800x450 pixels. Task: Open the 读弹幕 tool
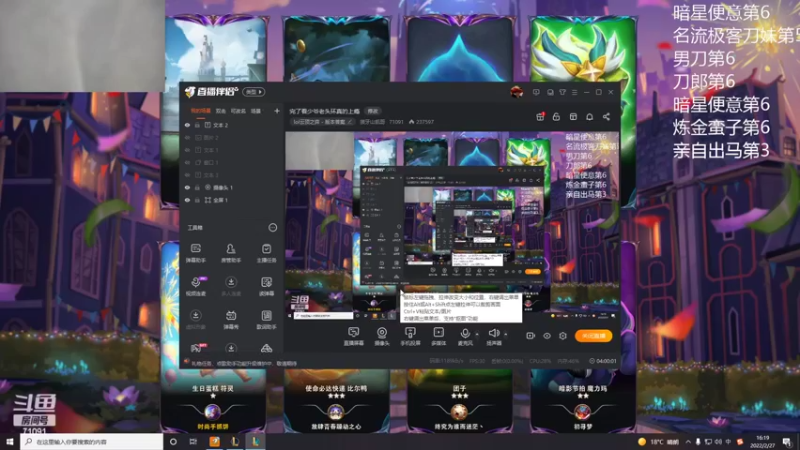[x=266, y=286]
